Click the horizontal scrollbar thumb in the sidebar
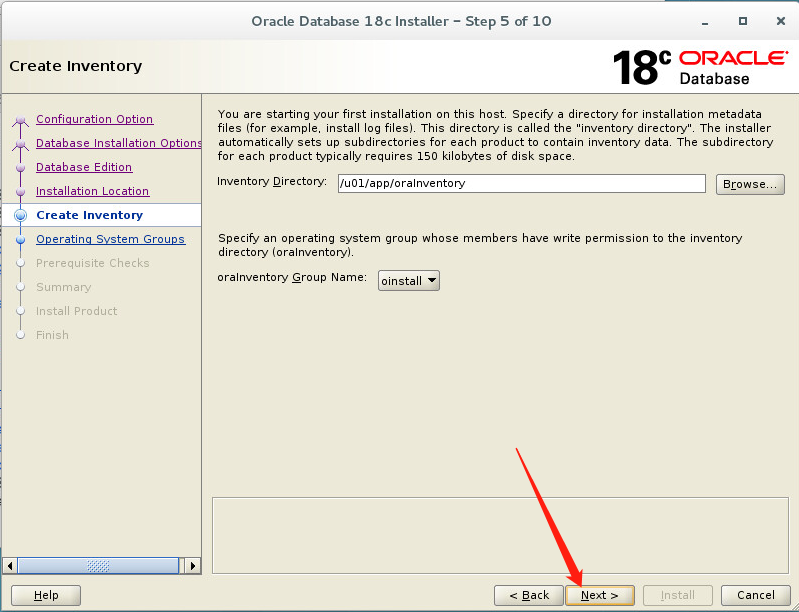 pos(98,566)
